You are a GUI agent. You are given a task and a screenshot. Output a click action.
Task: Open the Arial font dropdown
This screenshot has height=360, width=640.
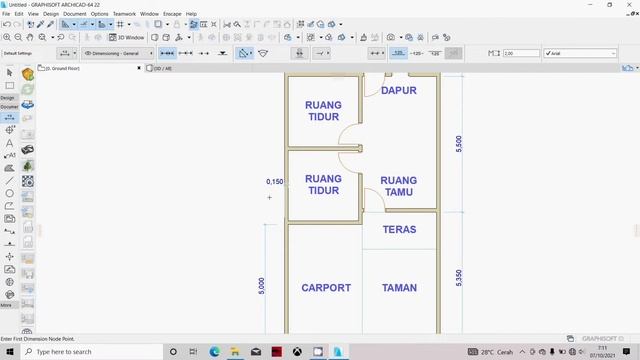(580, 53)
